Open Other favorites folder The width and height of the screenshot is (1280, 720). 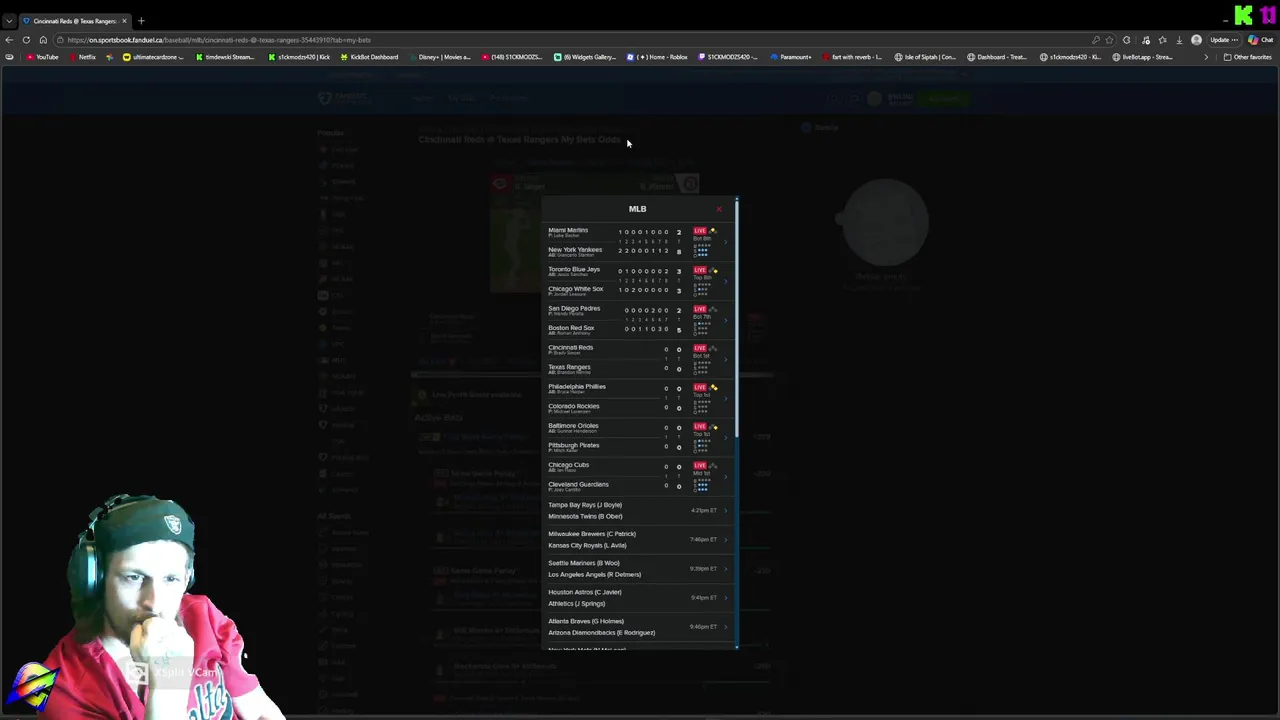[1247, 57]
